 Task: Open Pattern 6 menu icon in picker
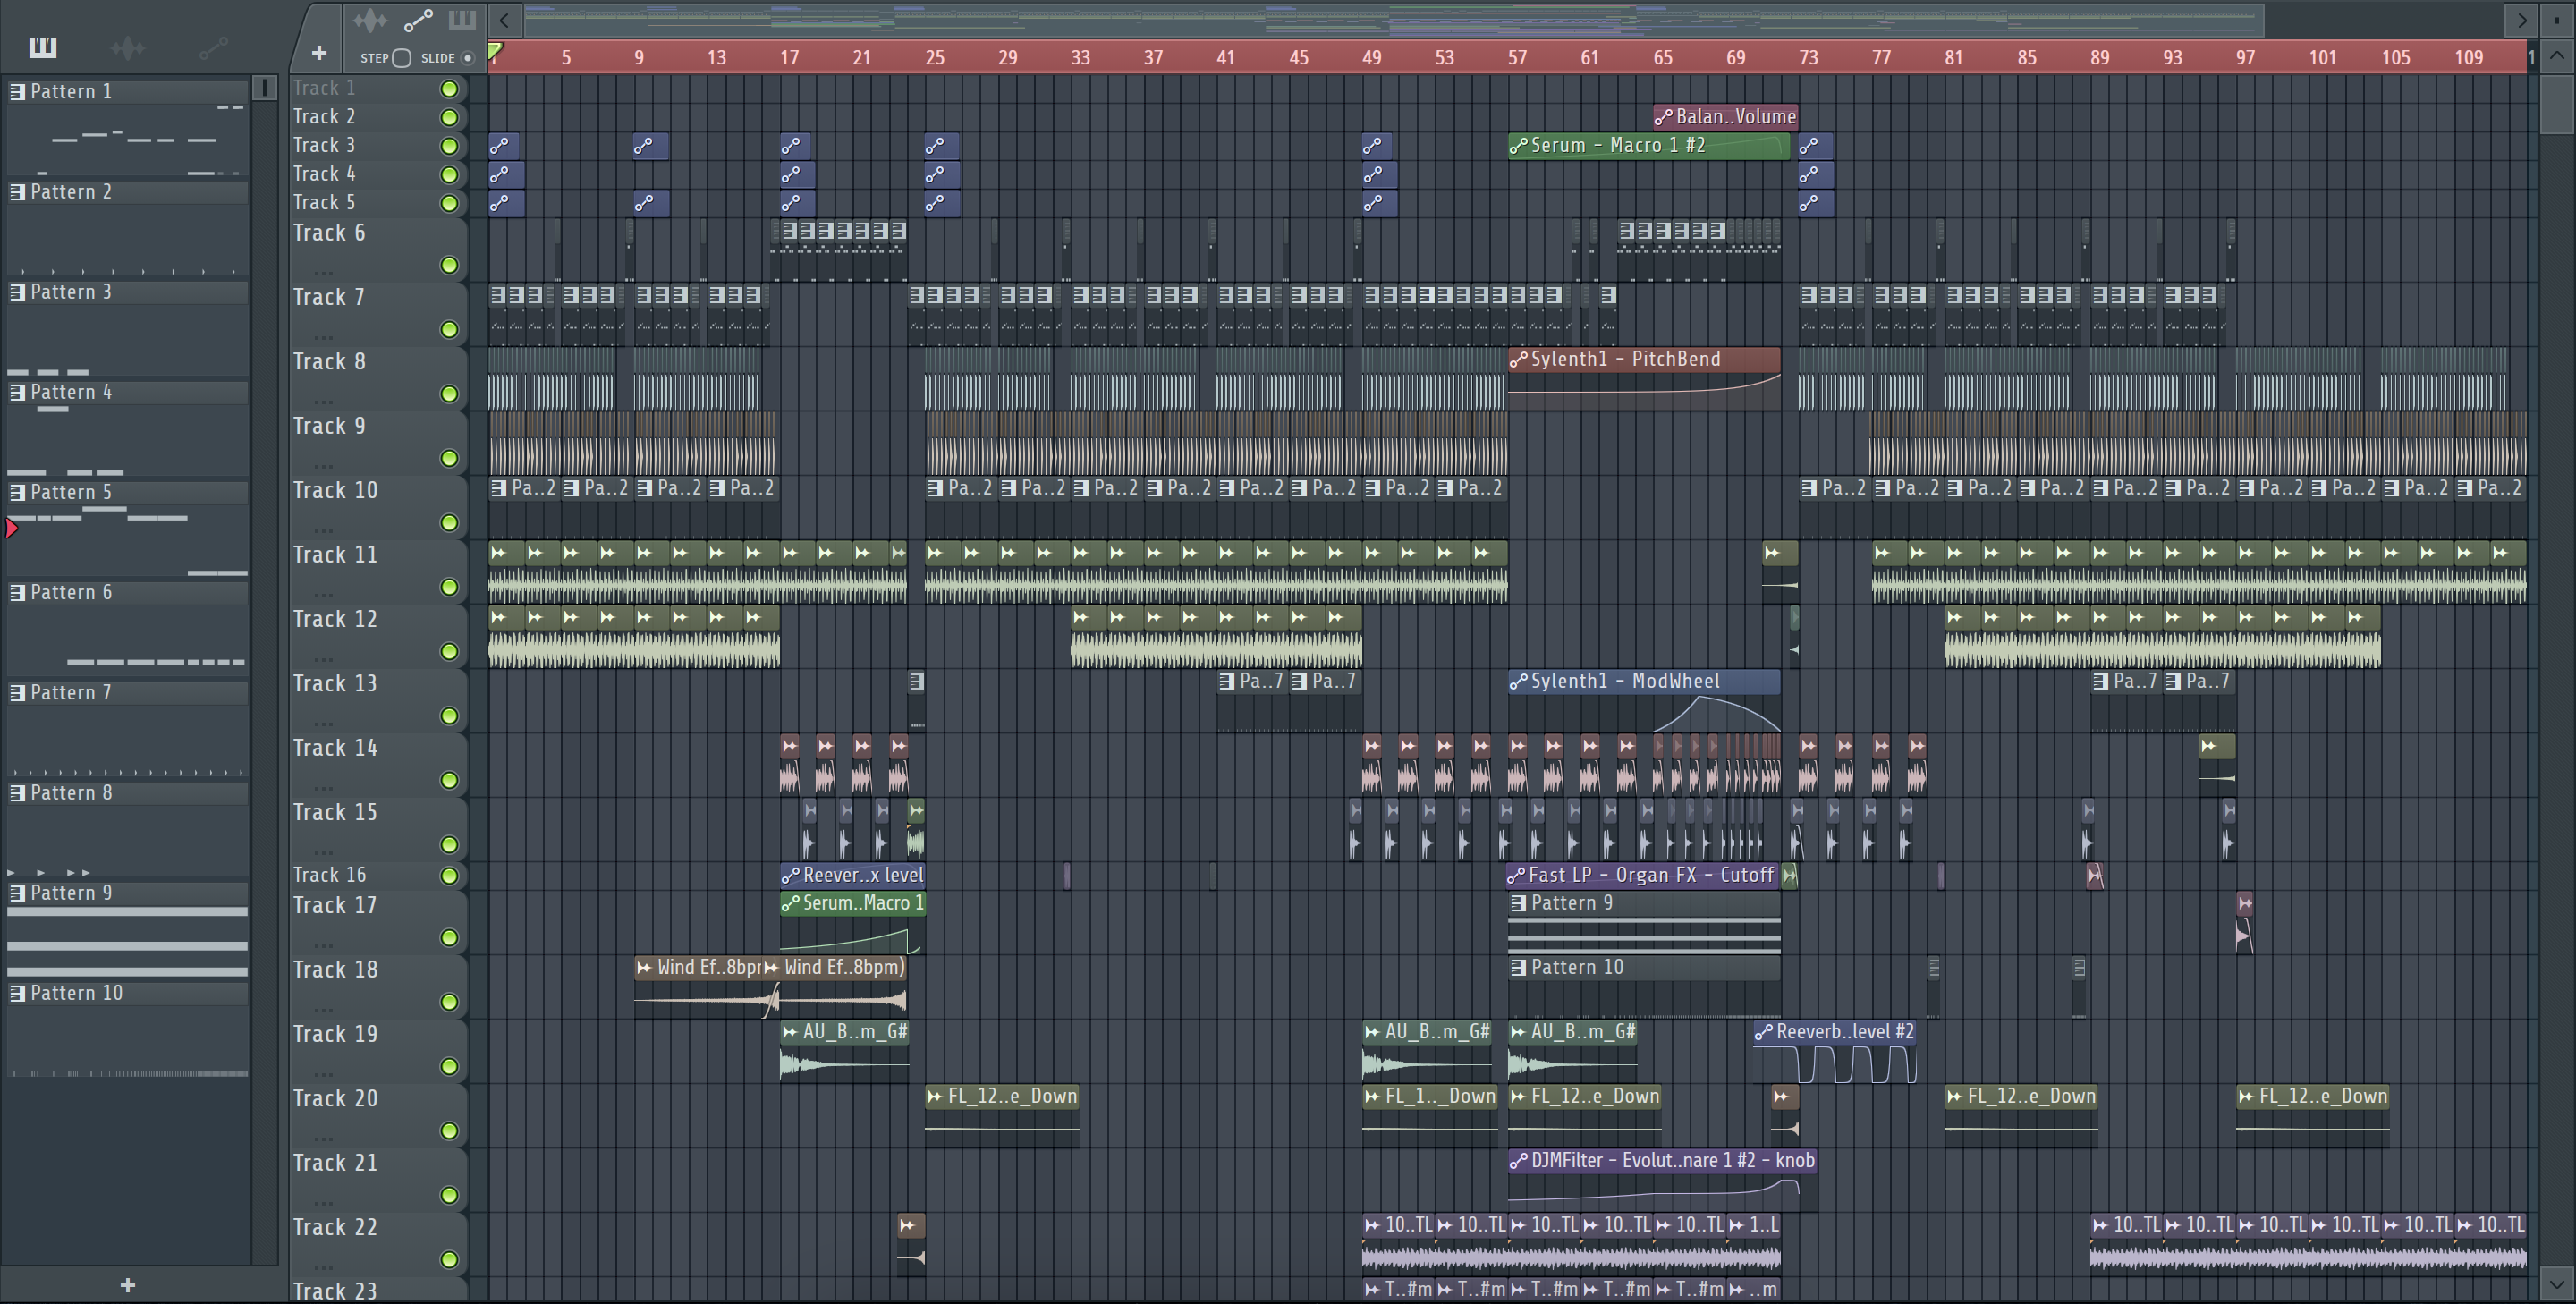[17, 592]
